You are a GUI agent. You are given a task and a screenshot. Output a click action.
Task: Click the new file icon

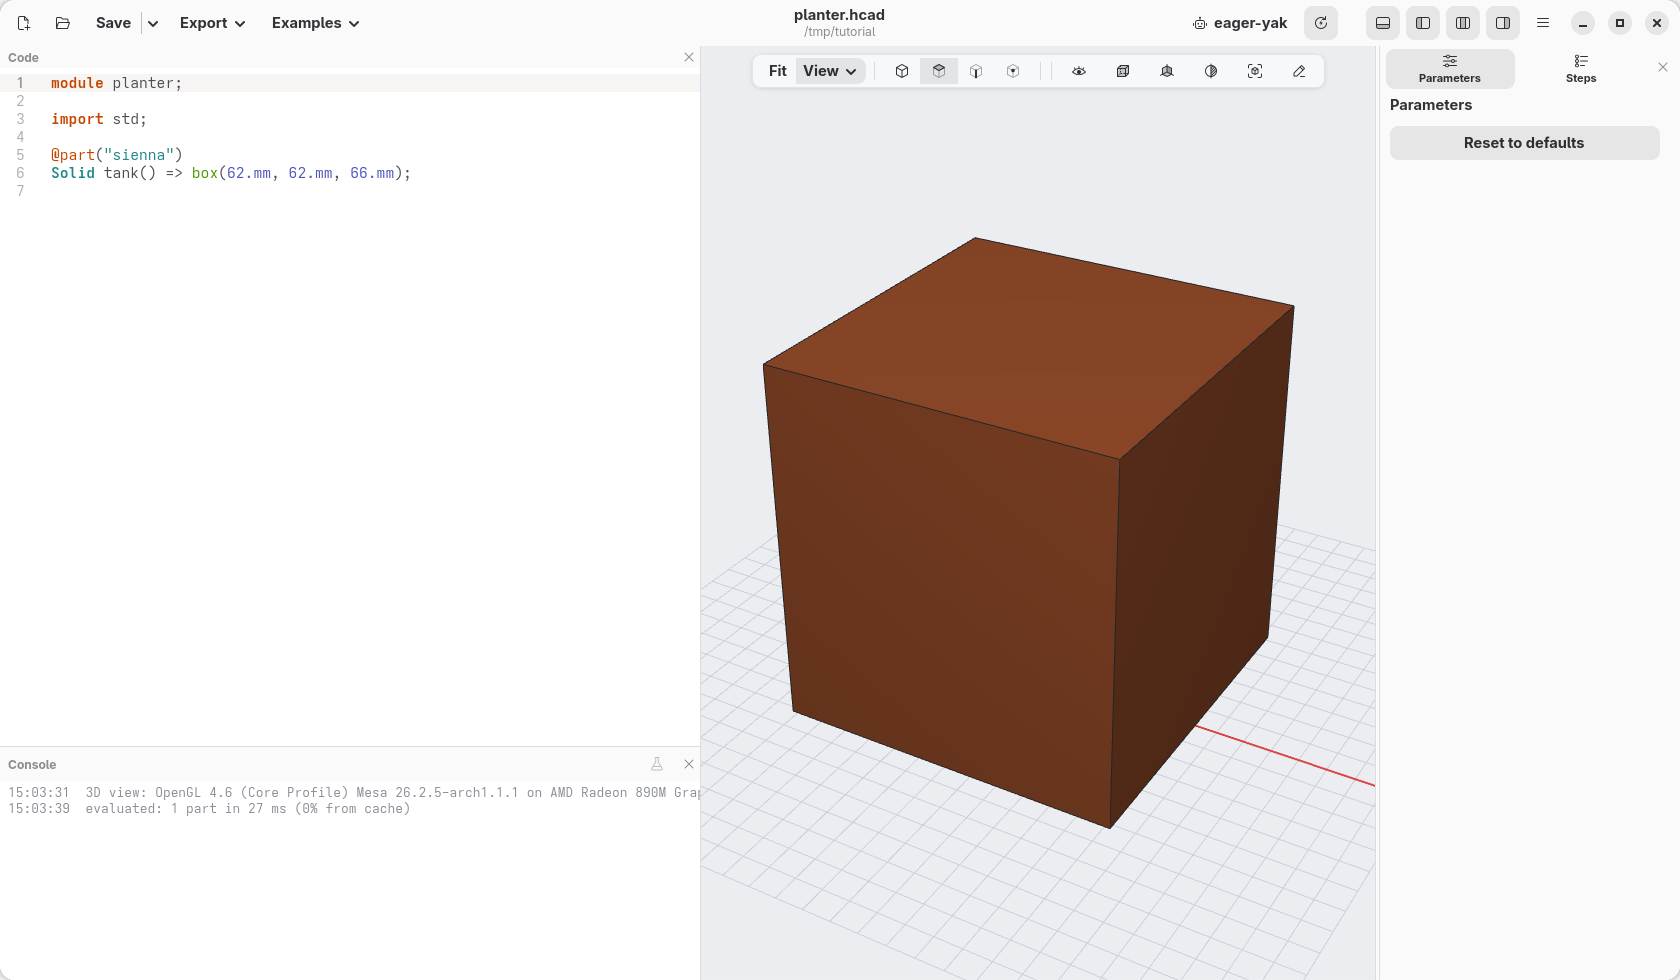[24, 23]
